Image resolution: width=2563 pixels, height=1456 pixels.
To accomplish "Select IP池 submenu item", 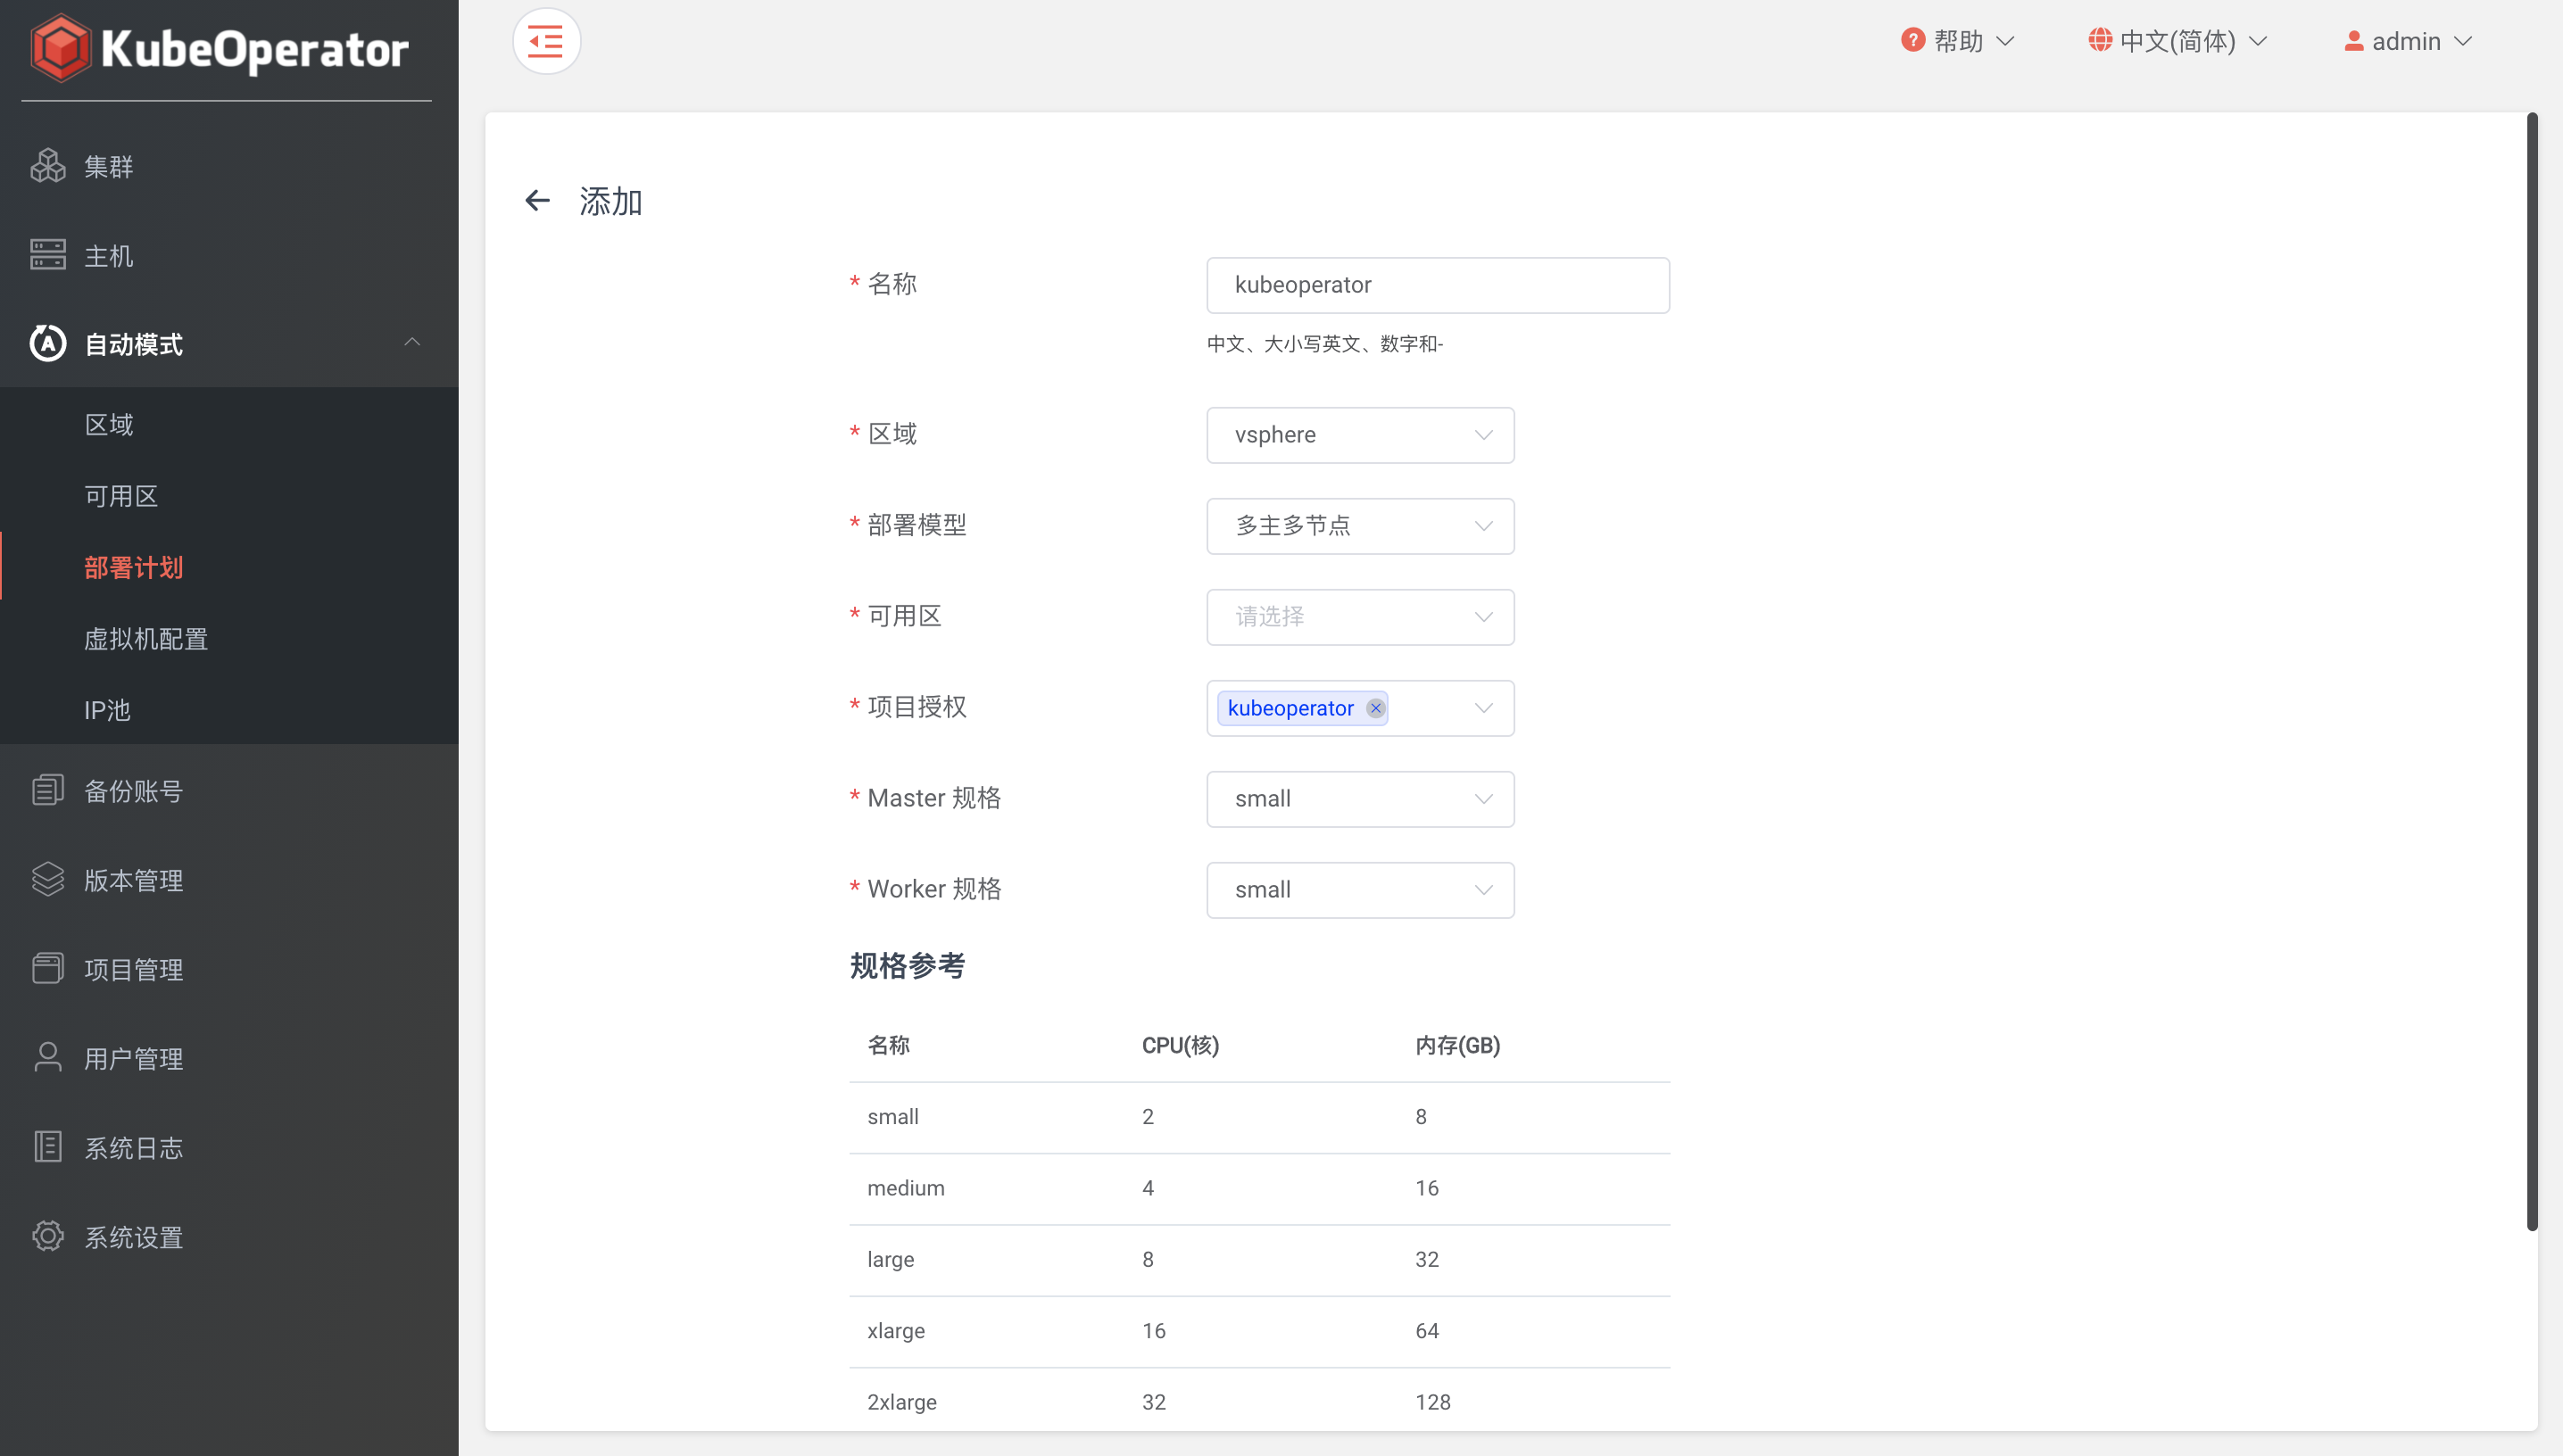I will pos(107,710).
